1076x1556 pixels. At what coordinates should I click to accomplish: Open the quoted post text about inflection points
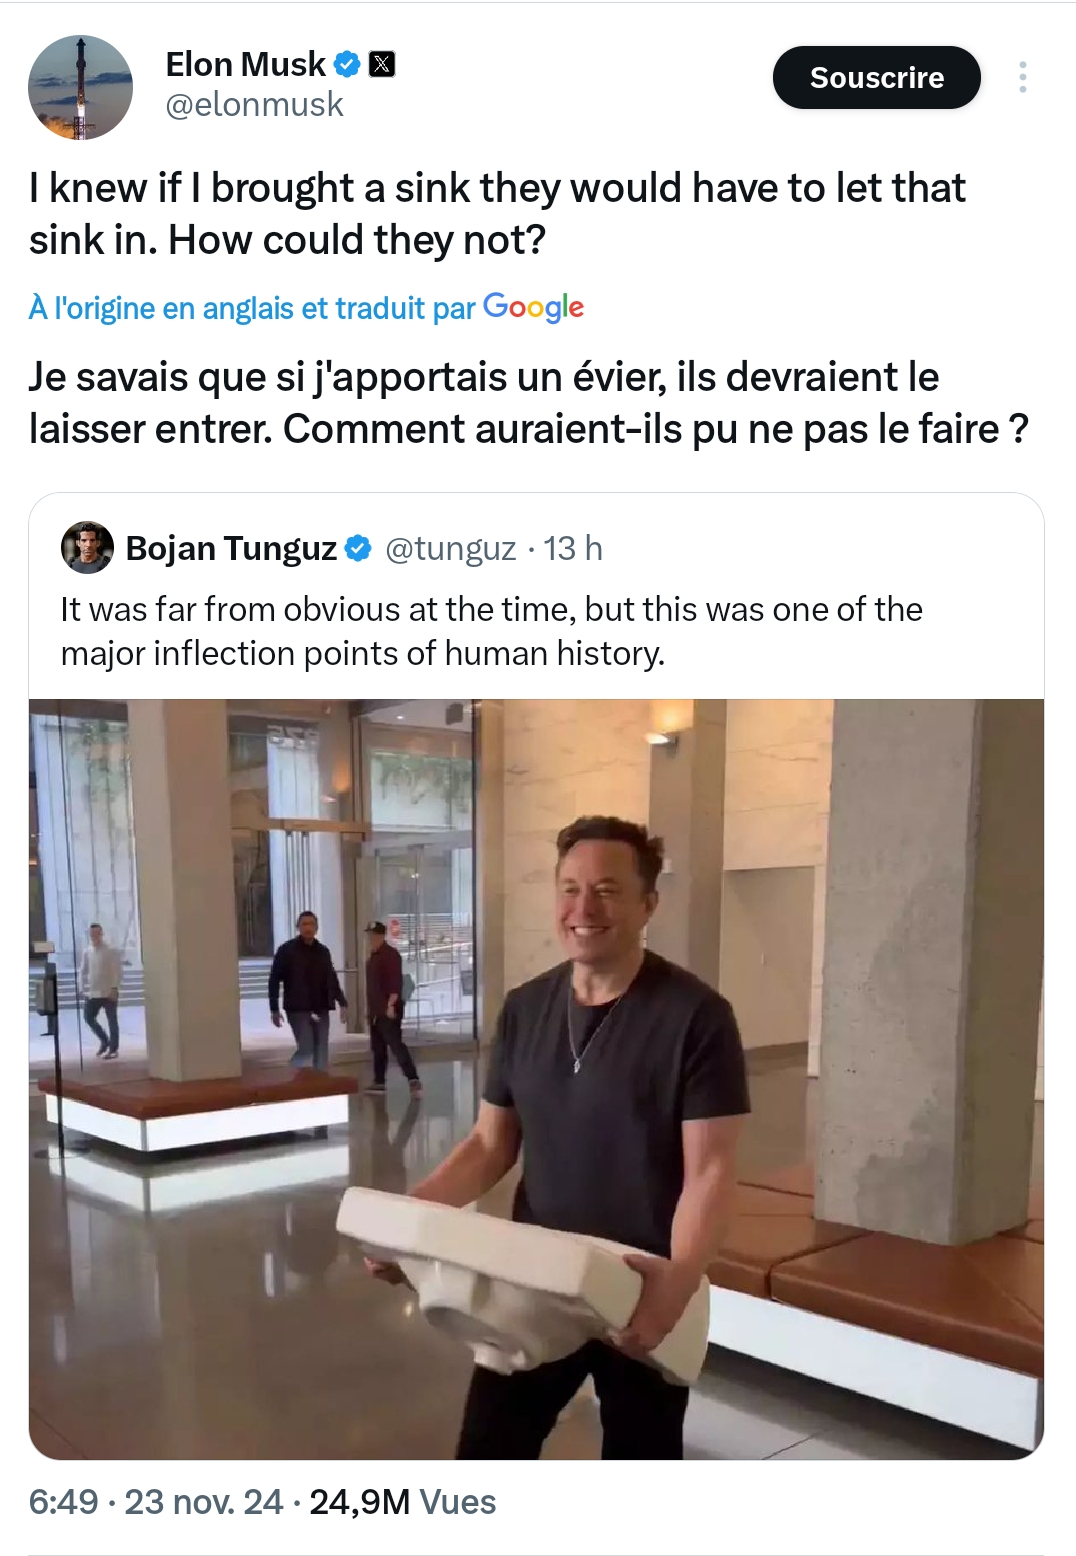[x=491, y=631]
